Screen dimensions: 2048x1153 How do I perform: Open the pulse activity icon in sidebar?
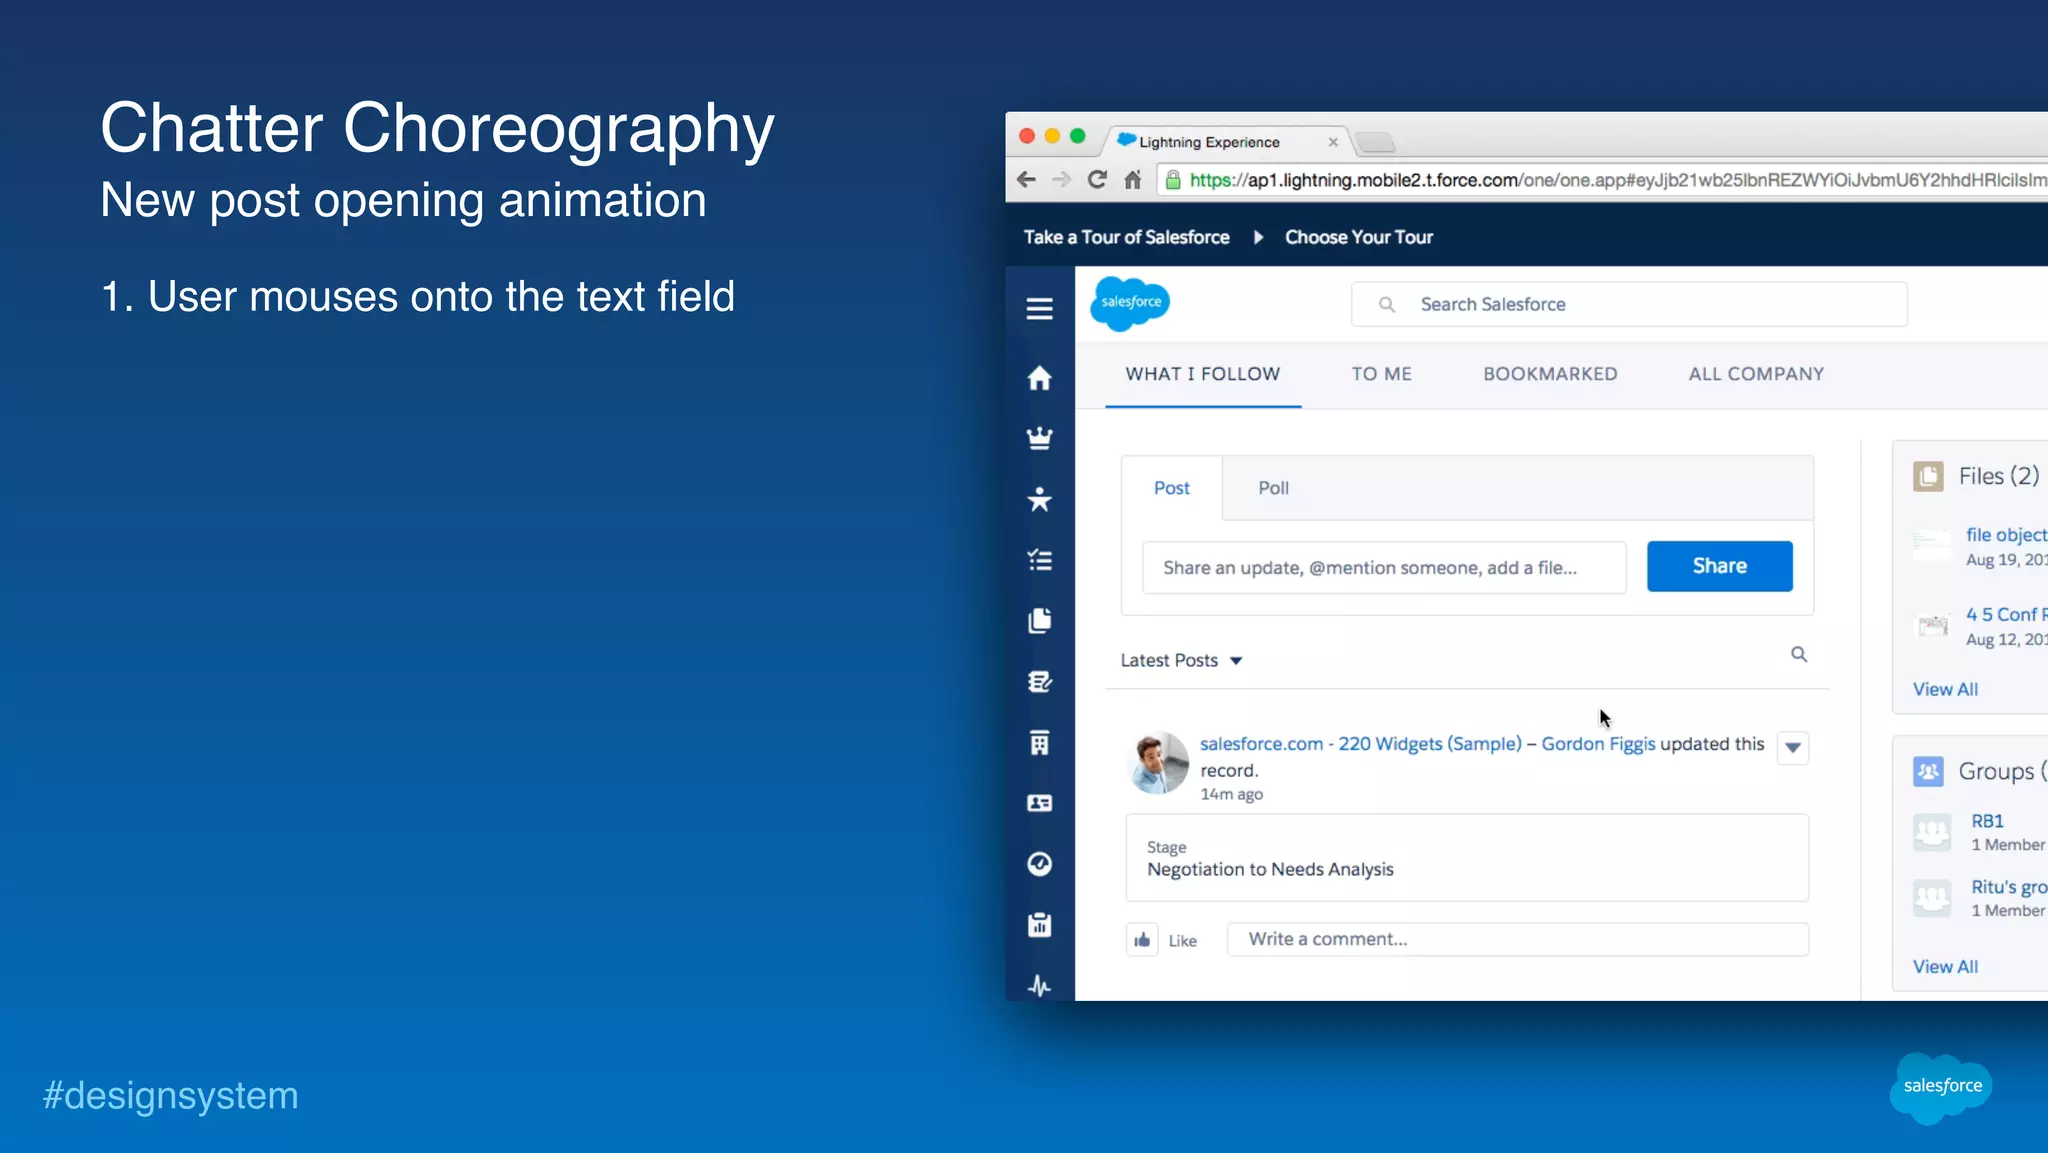(1039, 986)
